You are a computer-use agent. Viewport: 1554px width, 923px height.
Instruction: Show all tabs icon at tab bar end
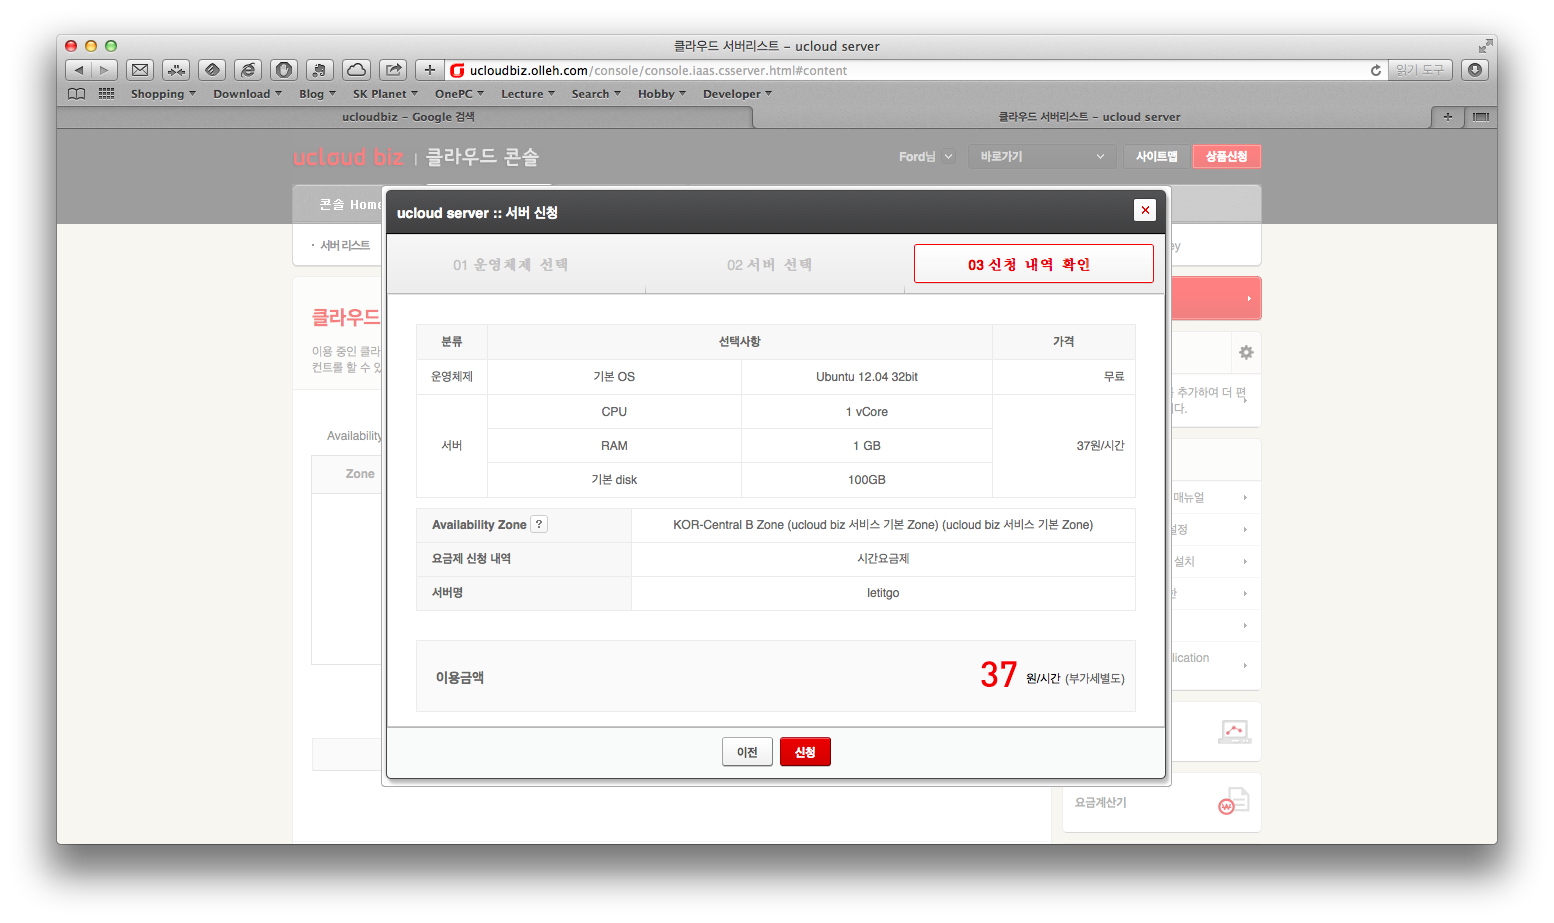(x=1481, y=117)
